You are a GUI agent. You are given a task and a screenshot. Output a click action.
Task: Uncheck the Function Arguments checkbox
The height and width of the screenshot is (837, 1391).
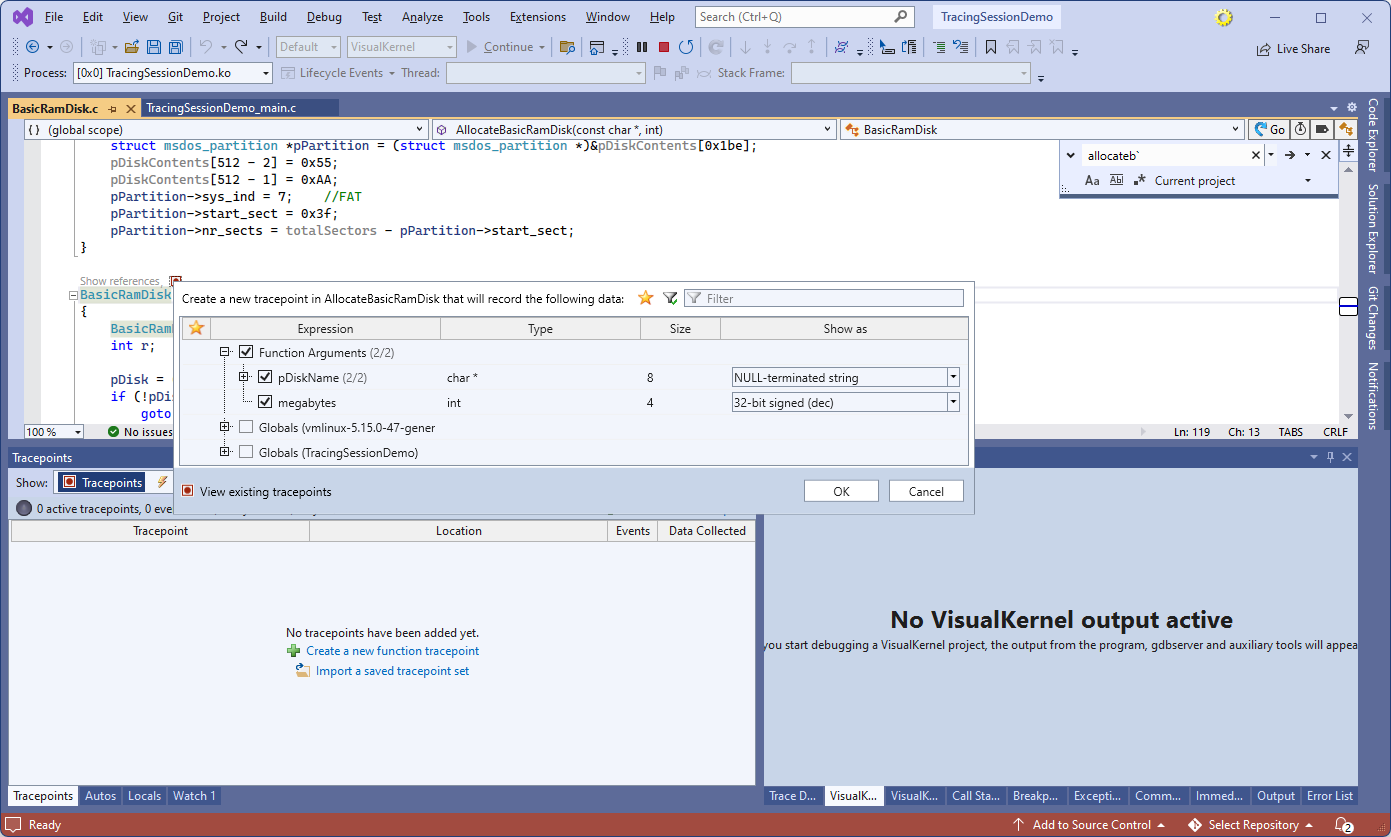pos(246,353)
